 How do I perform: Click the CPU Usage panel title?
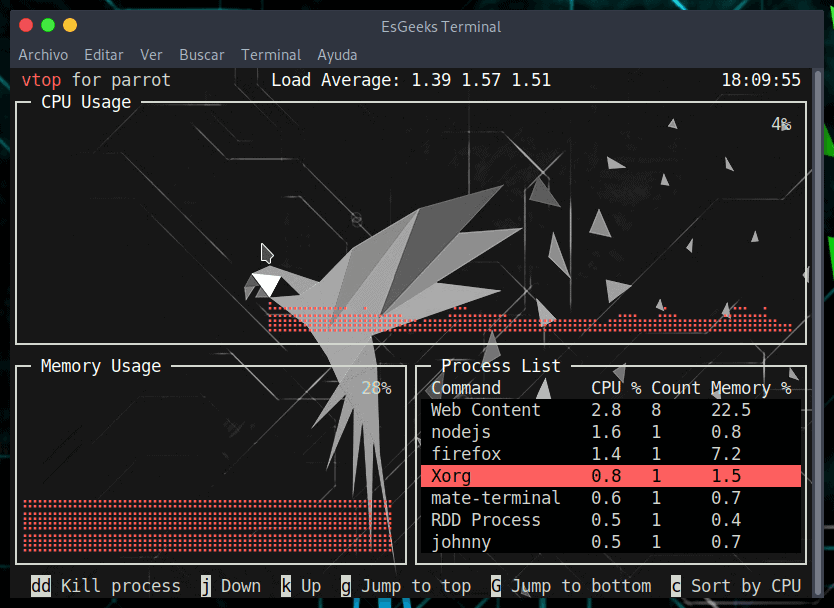click(x=86, y=102)
